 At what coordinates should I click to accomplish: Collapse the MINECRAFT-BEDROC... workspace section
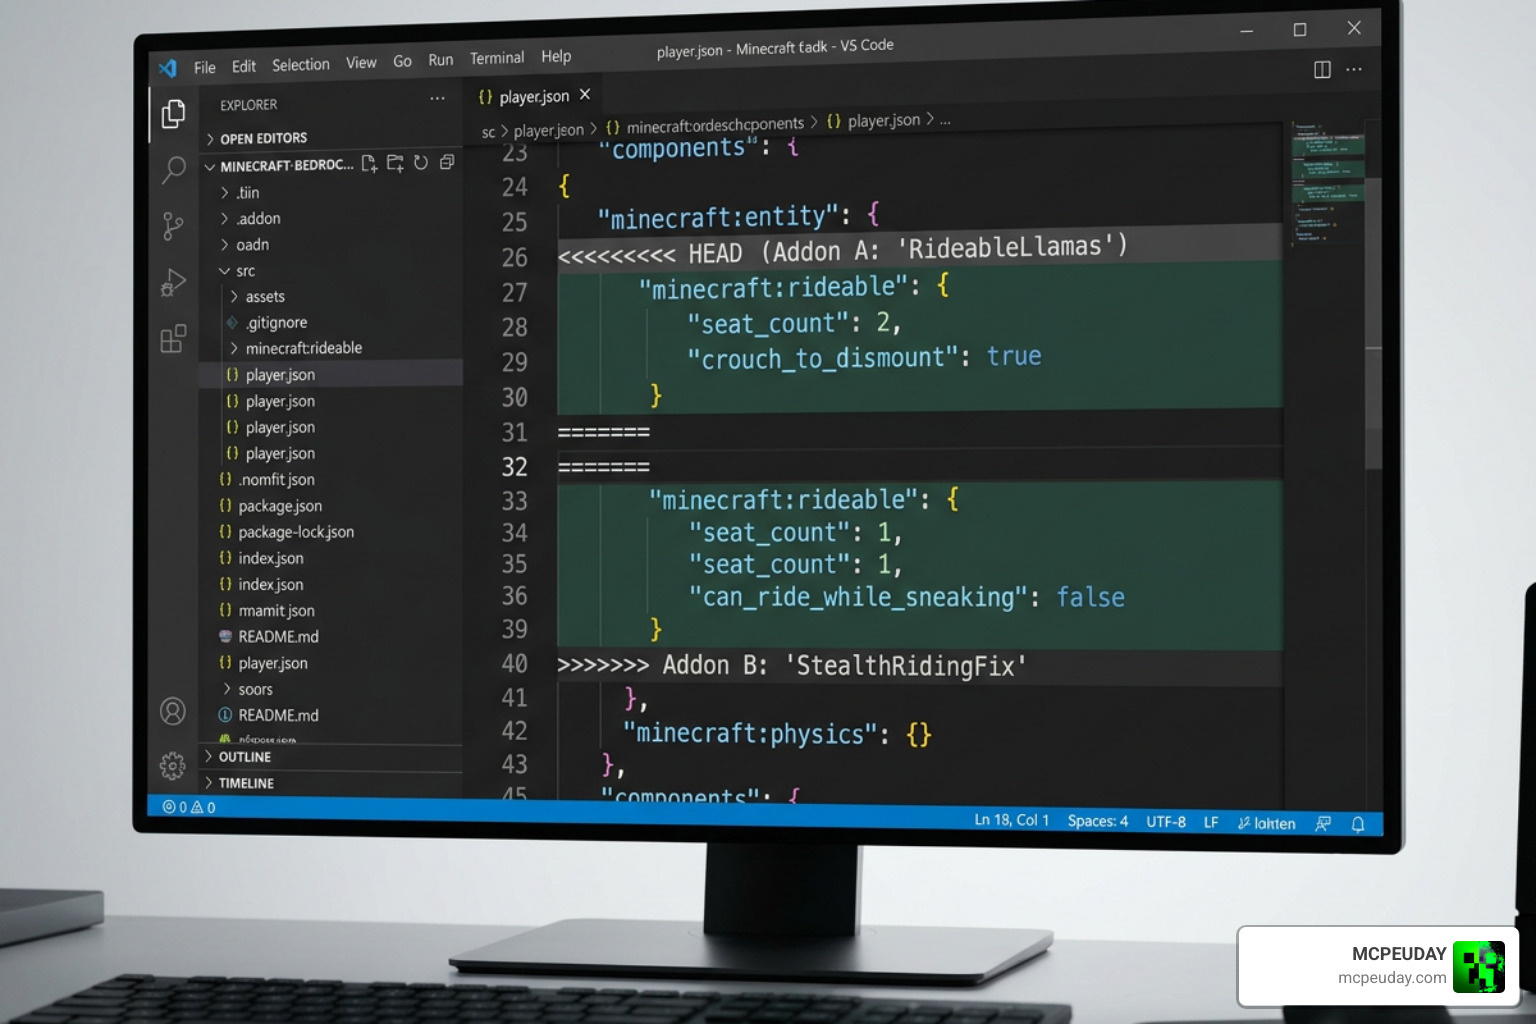click(x=279, y=165)
